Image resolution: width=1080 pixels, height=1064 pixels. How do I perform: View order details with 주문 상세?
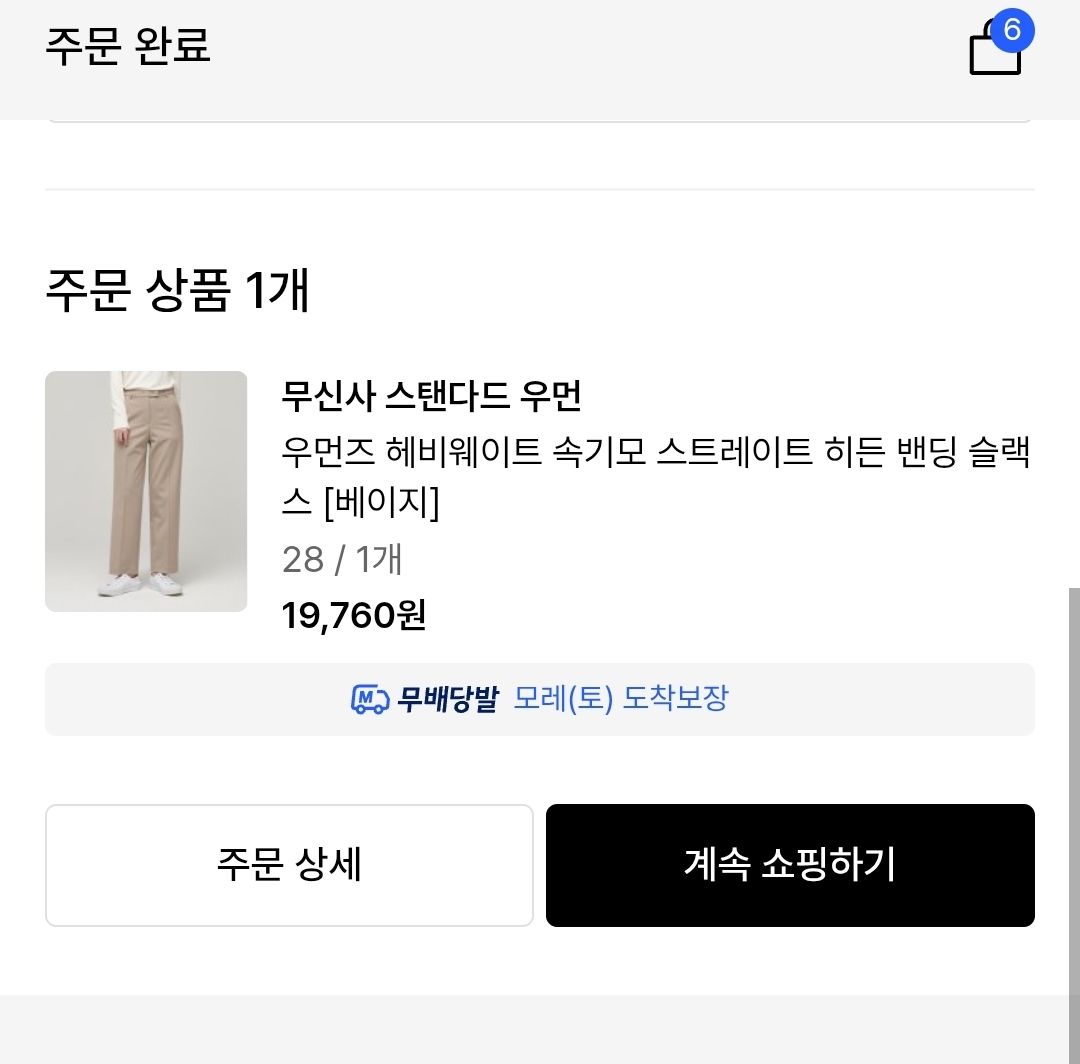click(289, 865)
